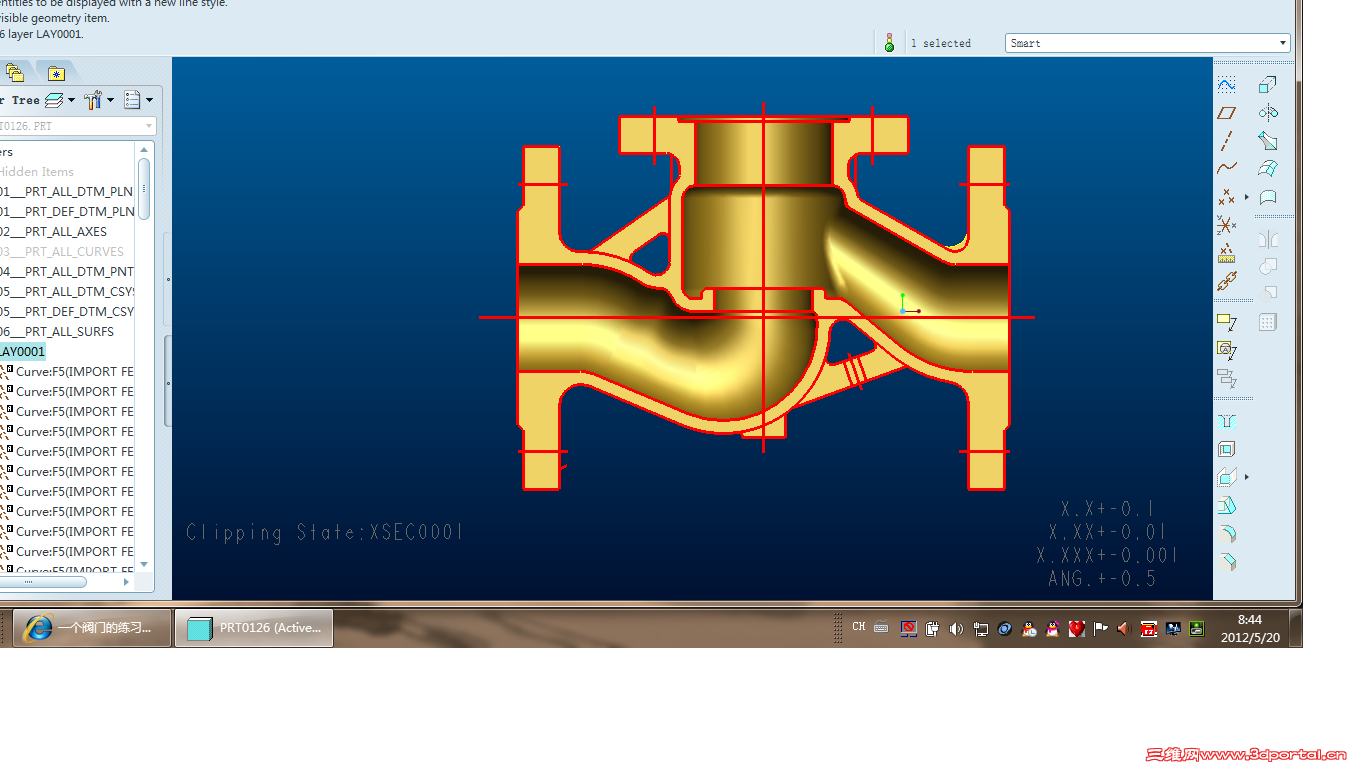Open the tree Settings dropdown with tools icon
Screen dimensions: 1366x768
pos(99,100)
